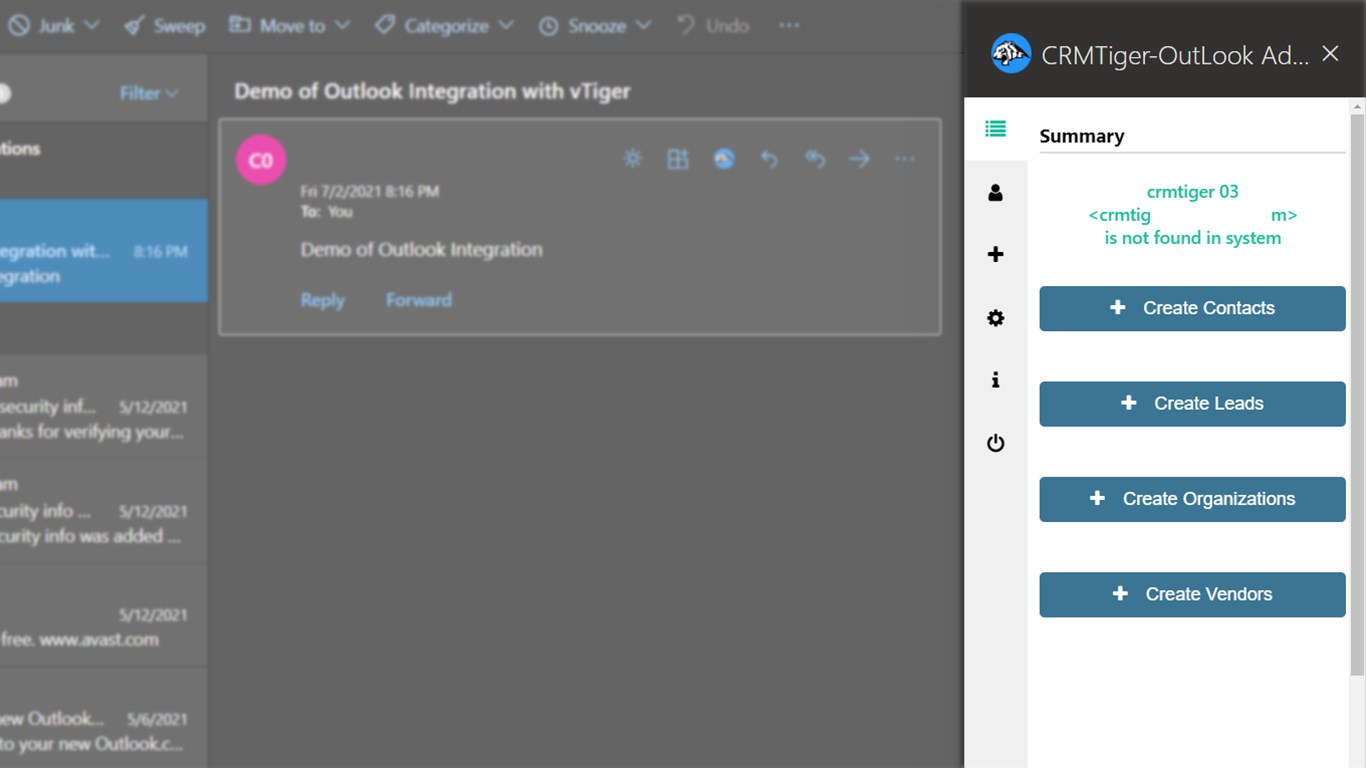Click the reply arrow icon in message header

pos(769,158)
